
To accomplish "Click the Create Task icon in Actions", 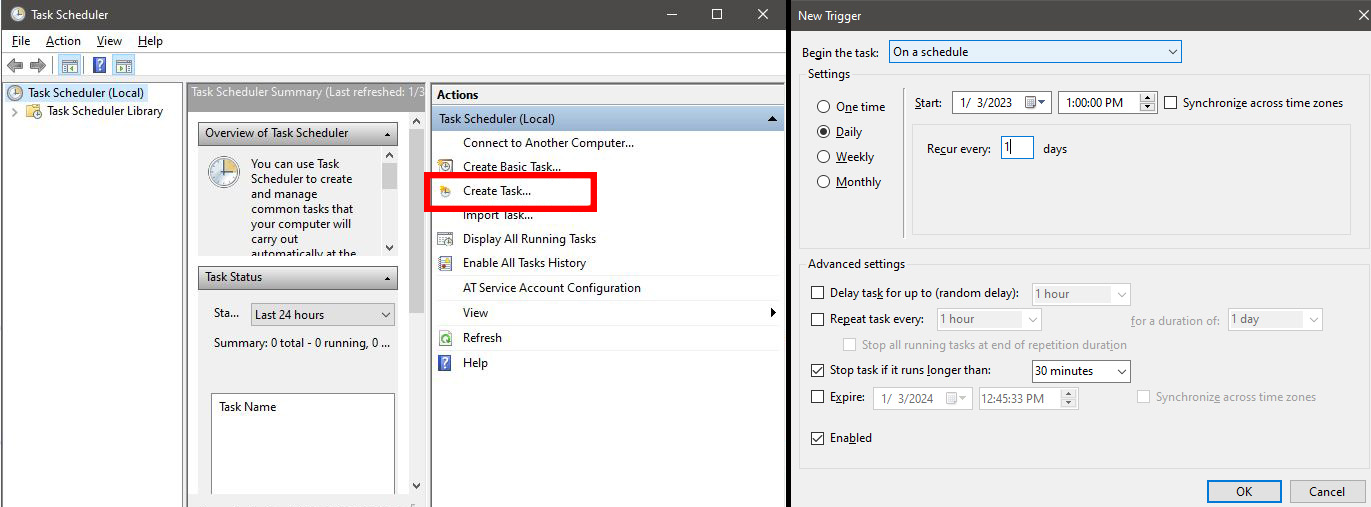I will point(445,190).
